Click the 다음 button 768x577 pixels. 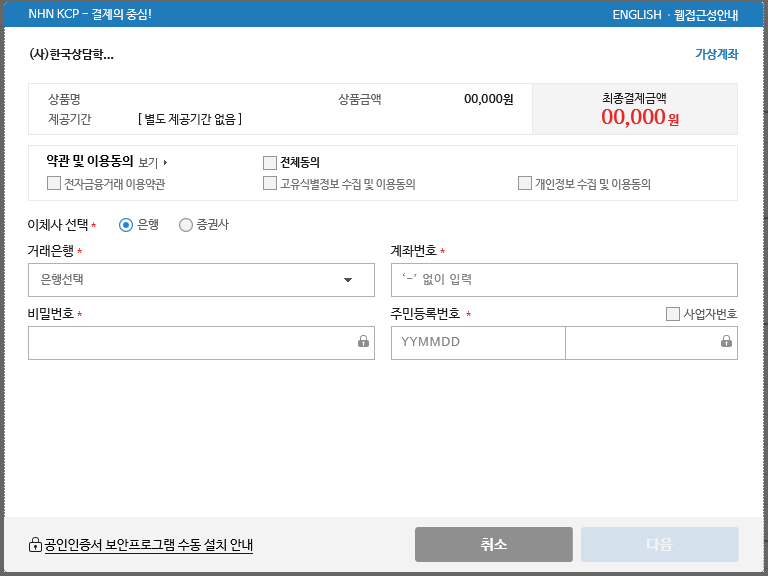[x=659, y=544]
